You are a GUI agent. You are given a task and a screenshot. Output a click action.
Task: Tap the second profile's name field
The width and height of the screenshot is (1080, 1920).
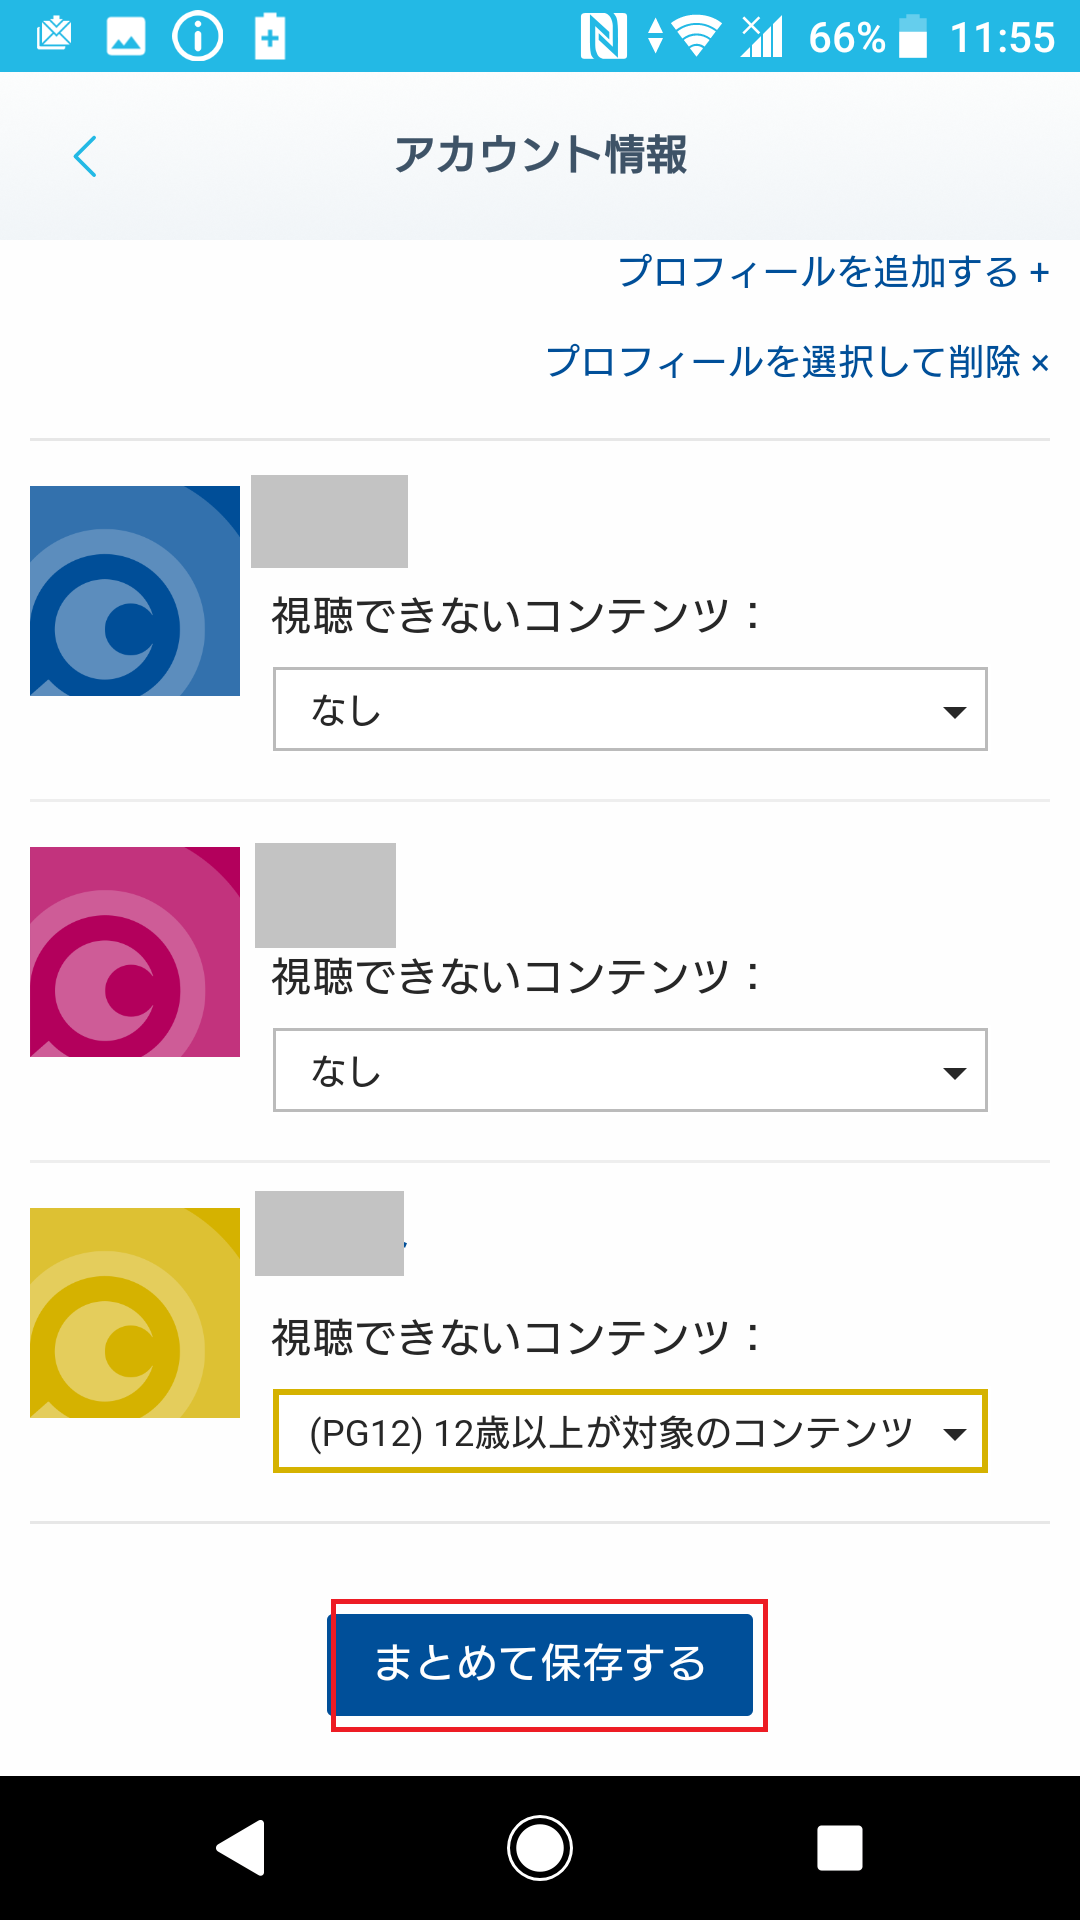[x=325, y=895]
